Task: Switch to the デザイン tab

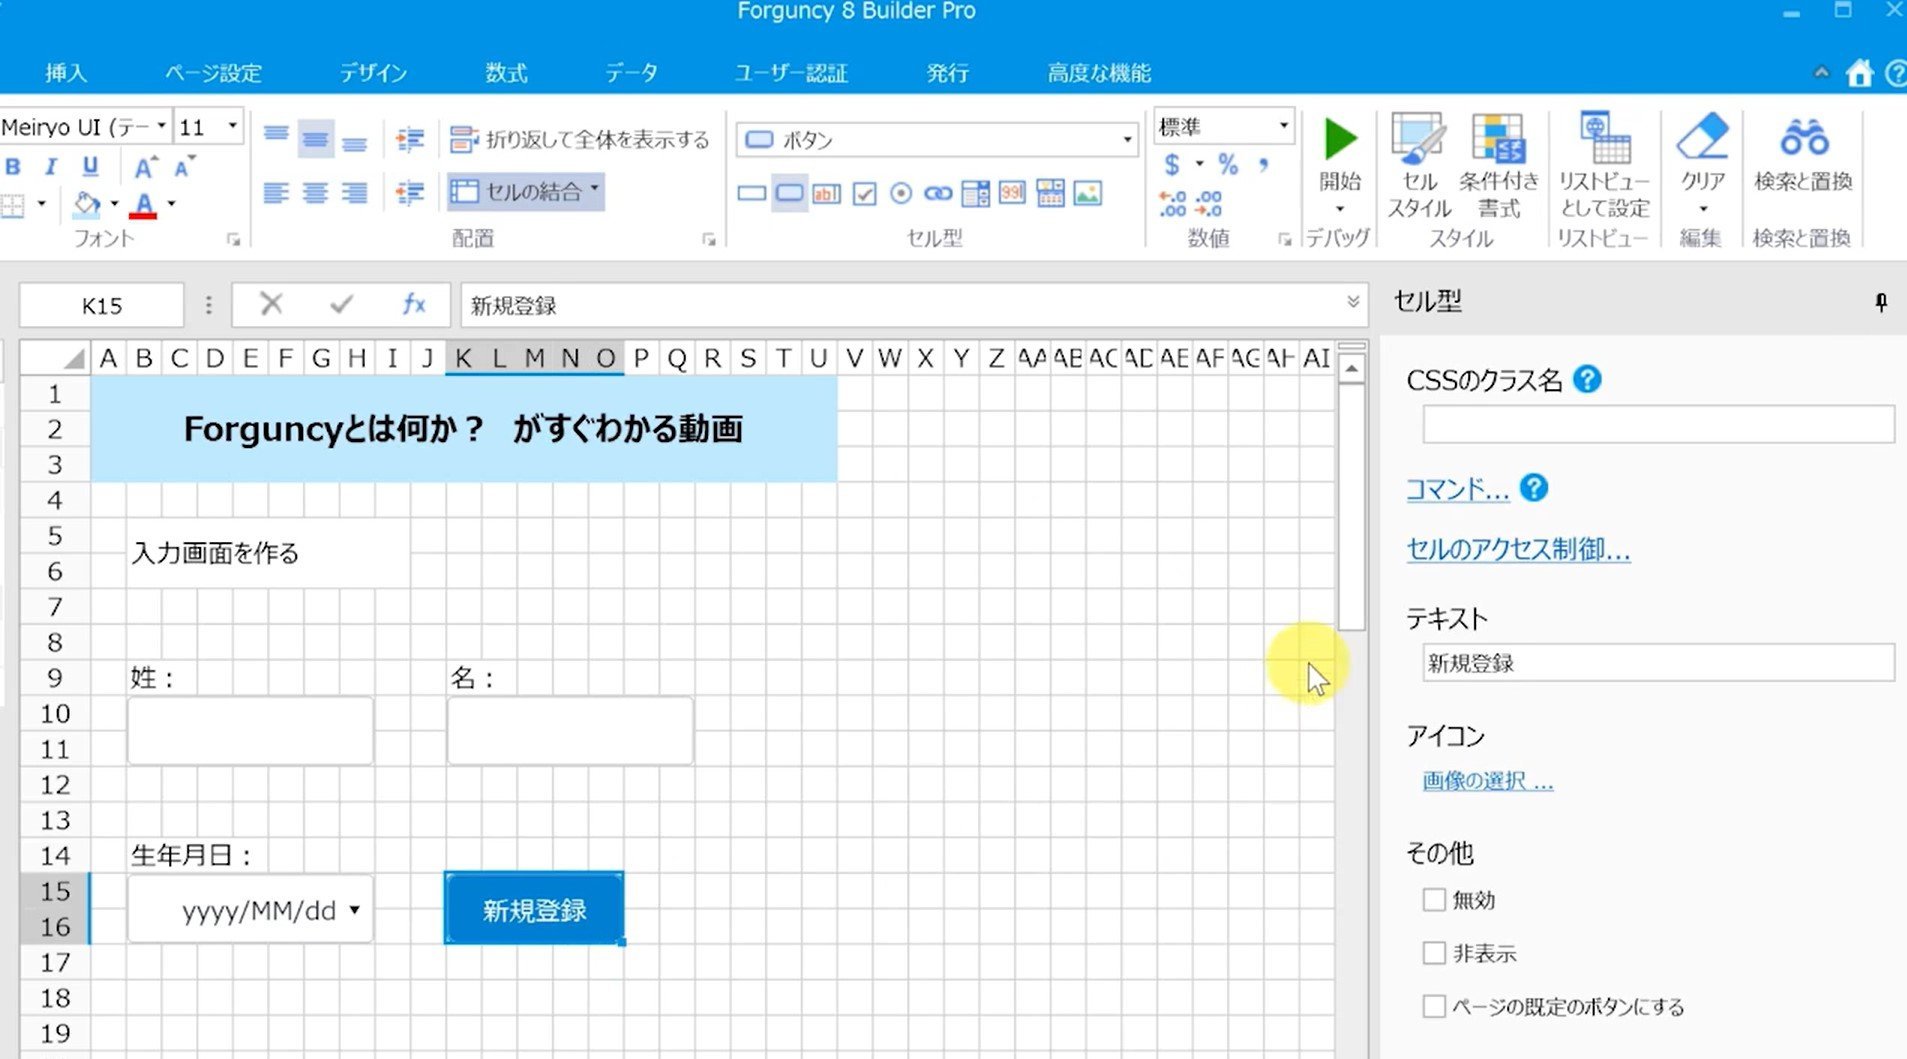Action: click(372, 73)
